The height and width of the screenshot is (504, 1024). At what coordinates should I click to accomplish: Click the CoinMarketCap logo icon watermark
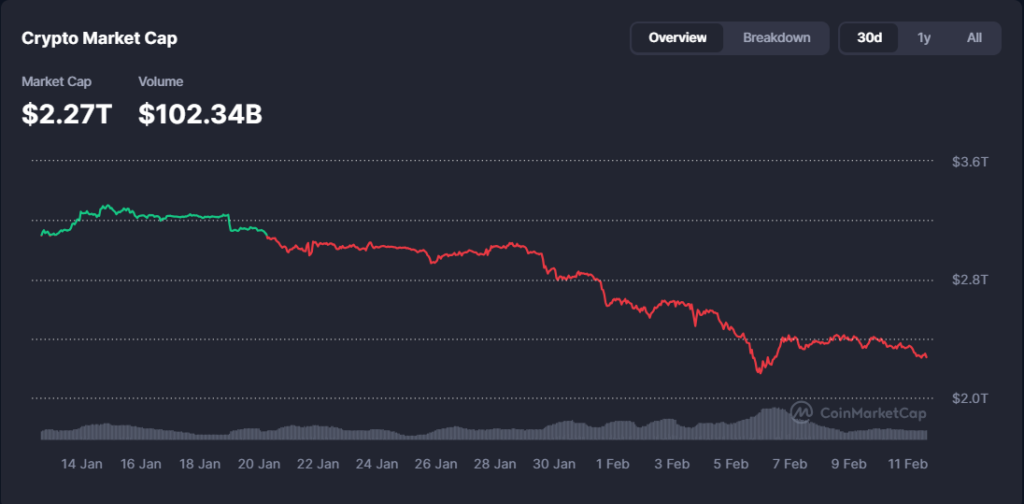tap(801, 412)
